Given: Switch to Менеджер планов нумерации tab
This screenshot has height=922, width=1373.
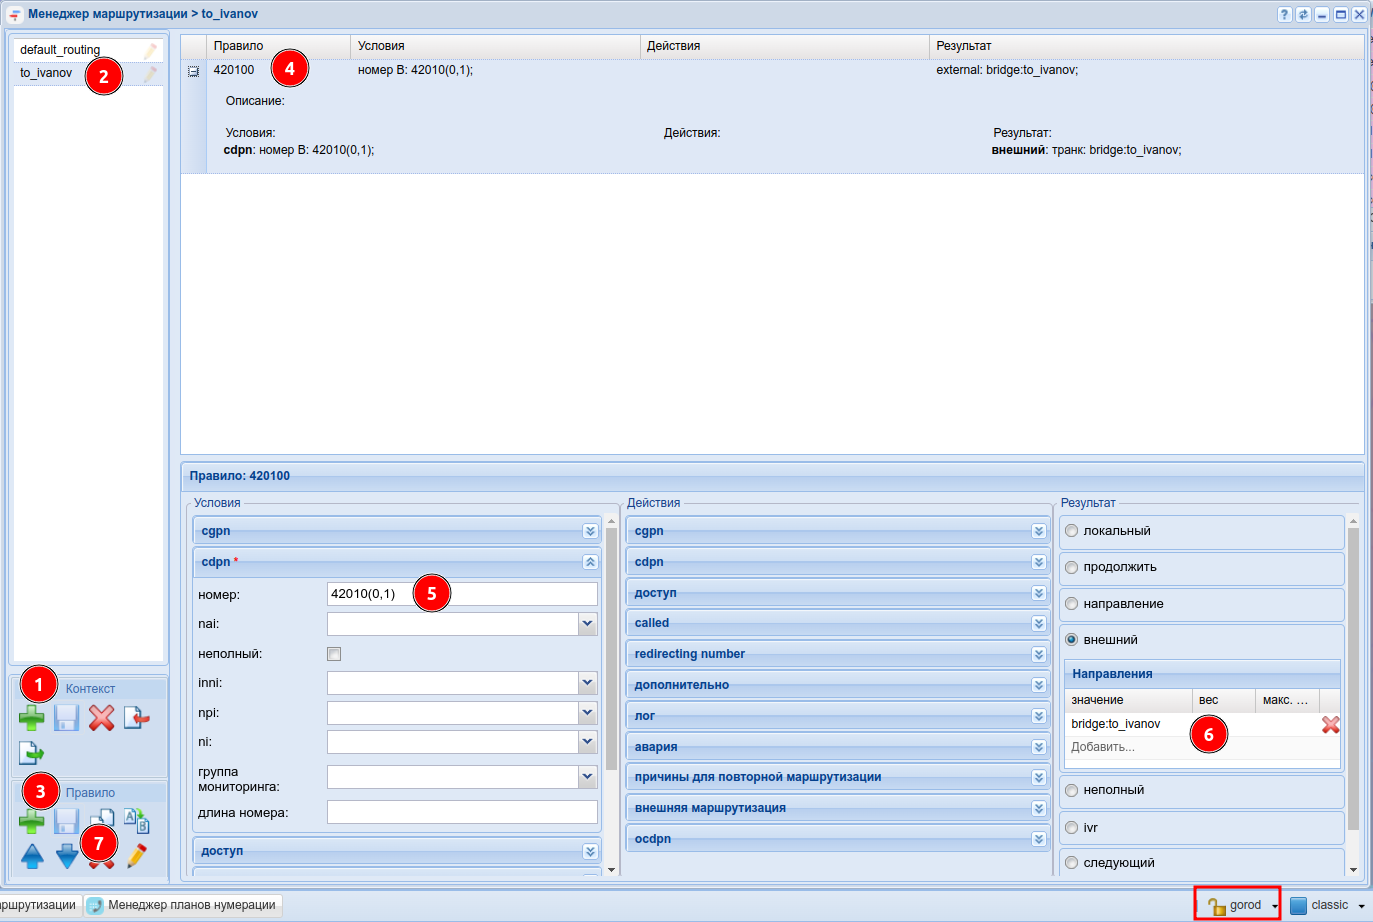Looking at the screenshot, I should coord(183,905).
